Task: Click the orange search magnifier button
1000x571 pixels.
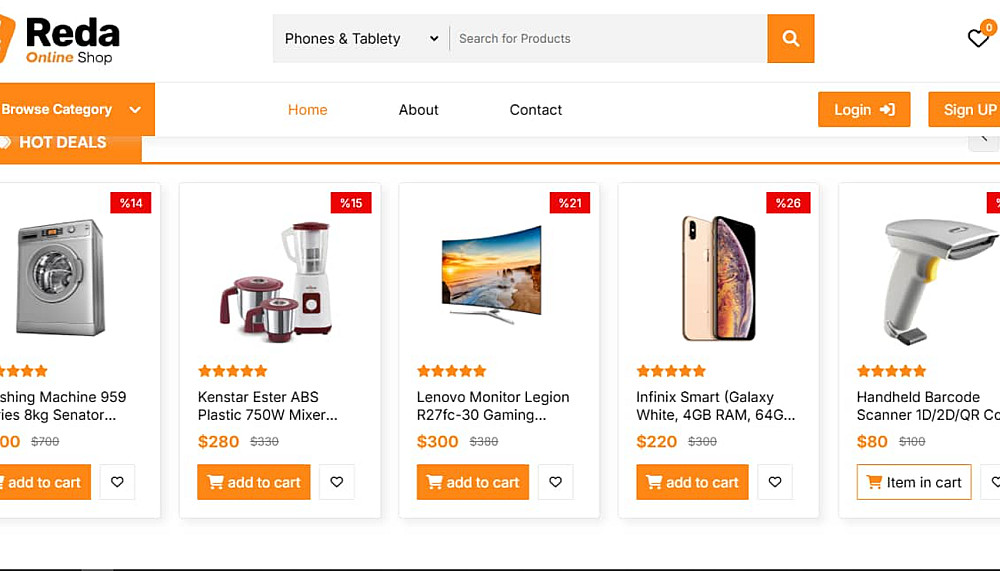Action: point(790,39)
